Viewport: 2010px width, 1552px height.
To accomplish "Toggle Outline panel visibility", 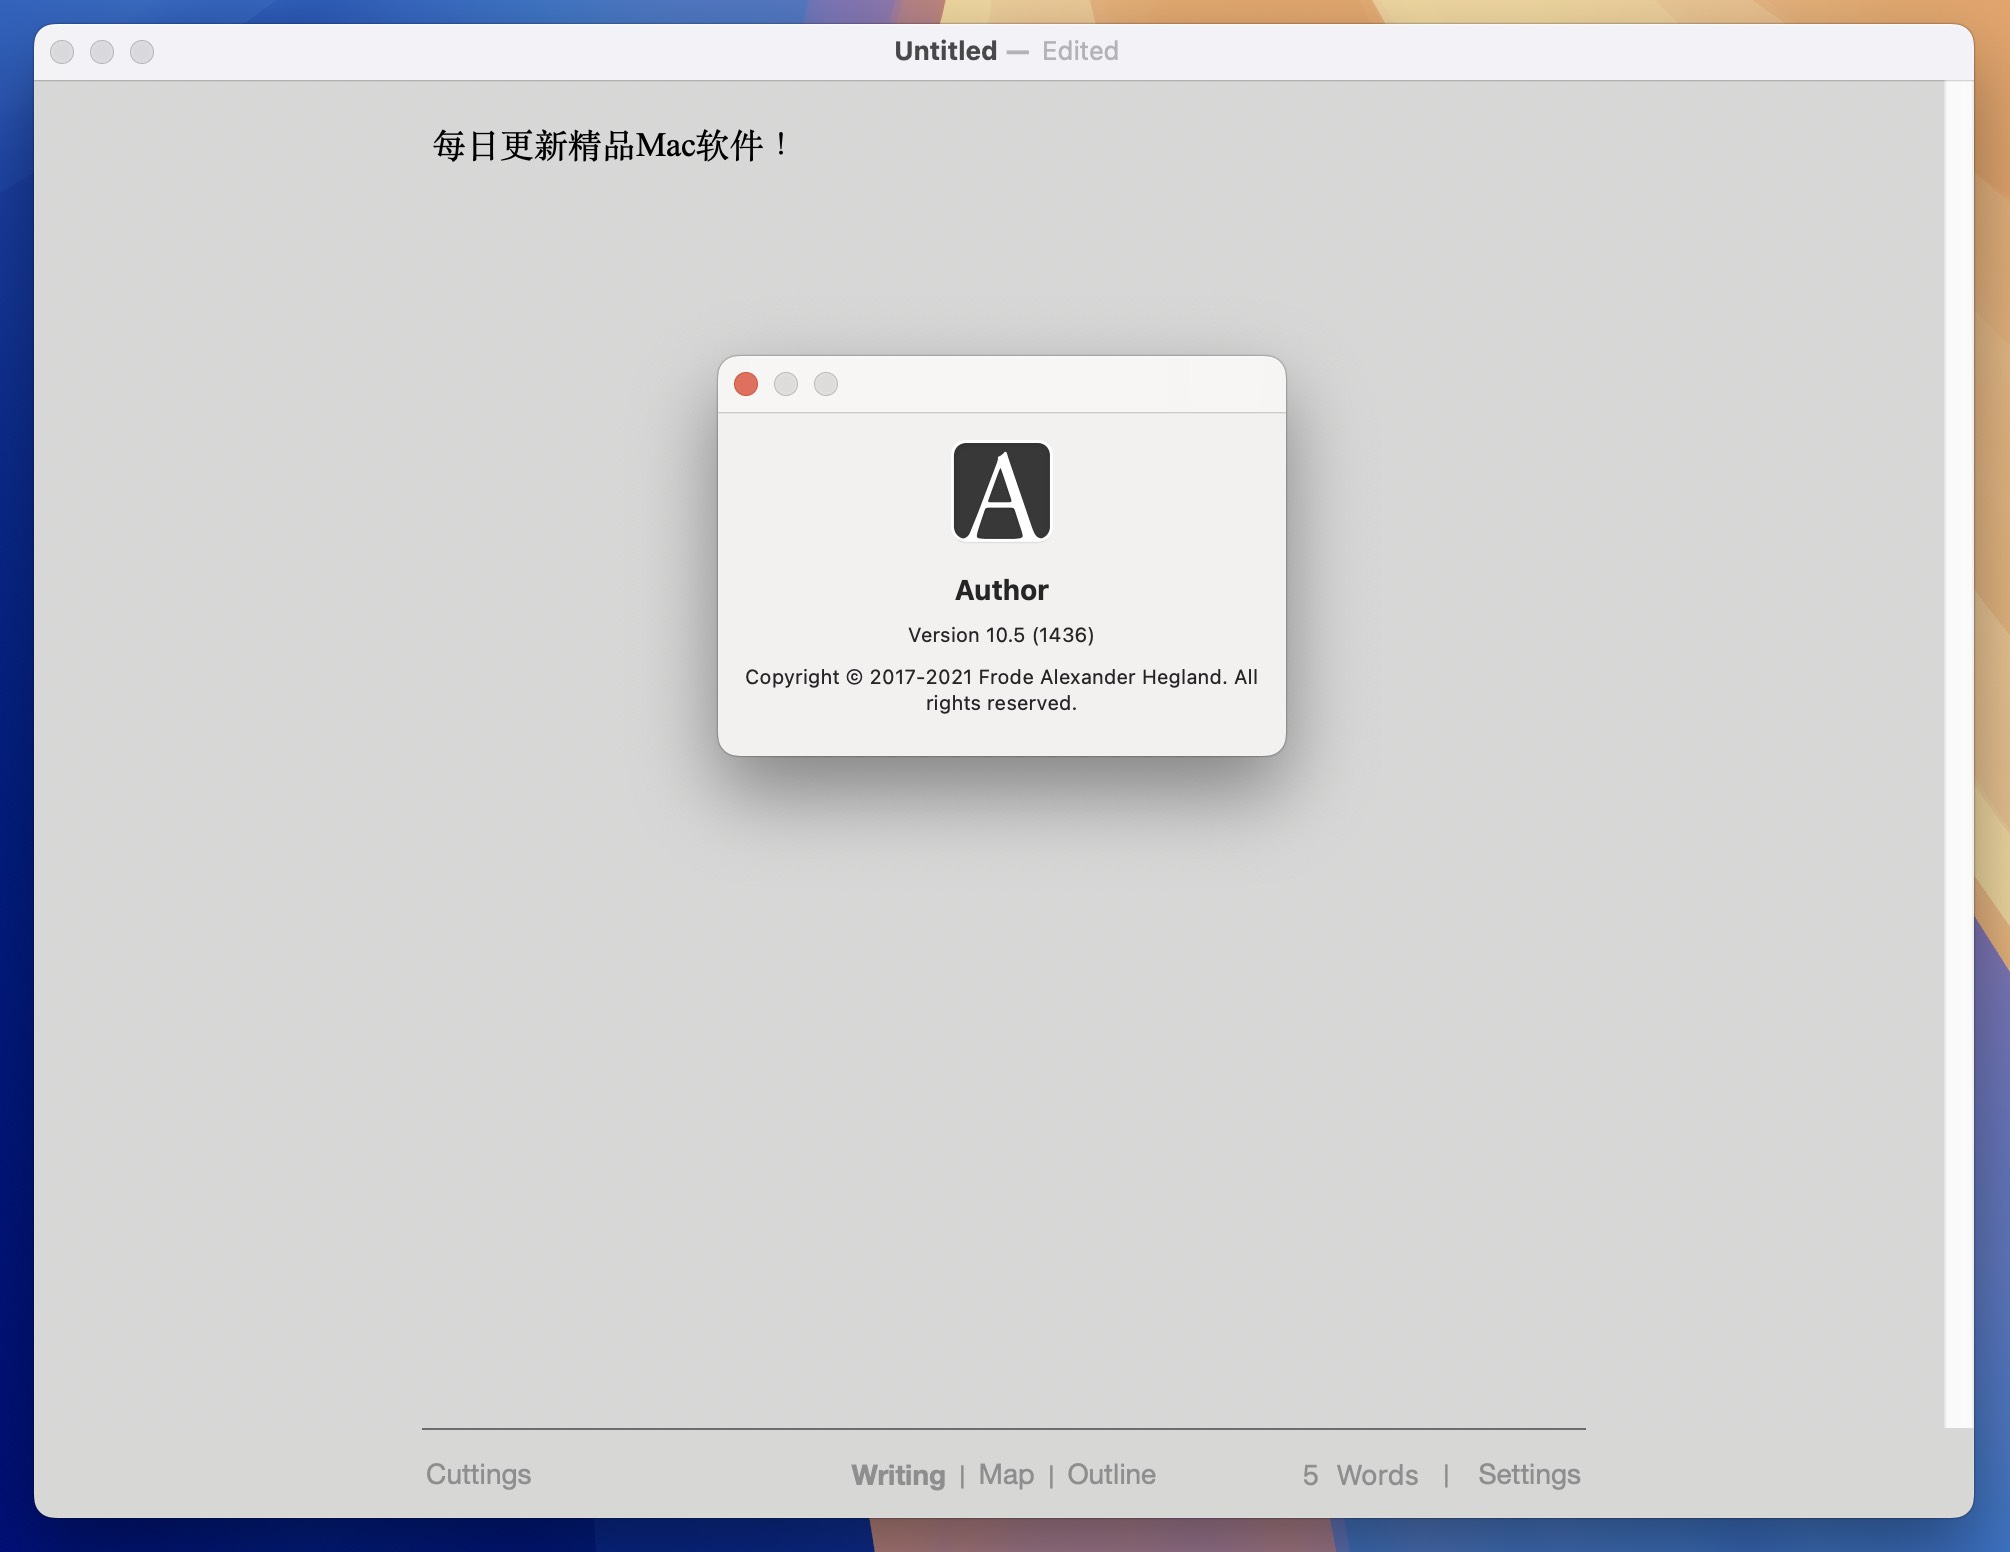I will coord(1109,1472).
